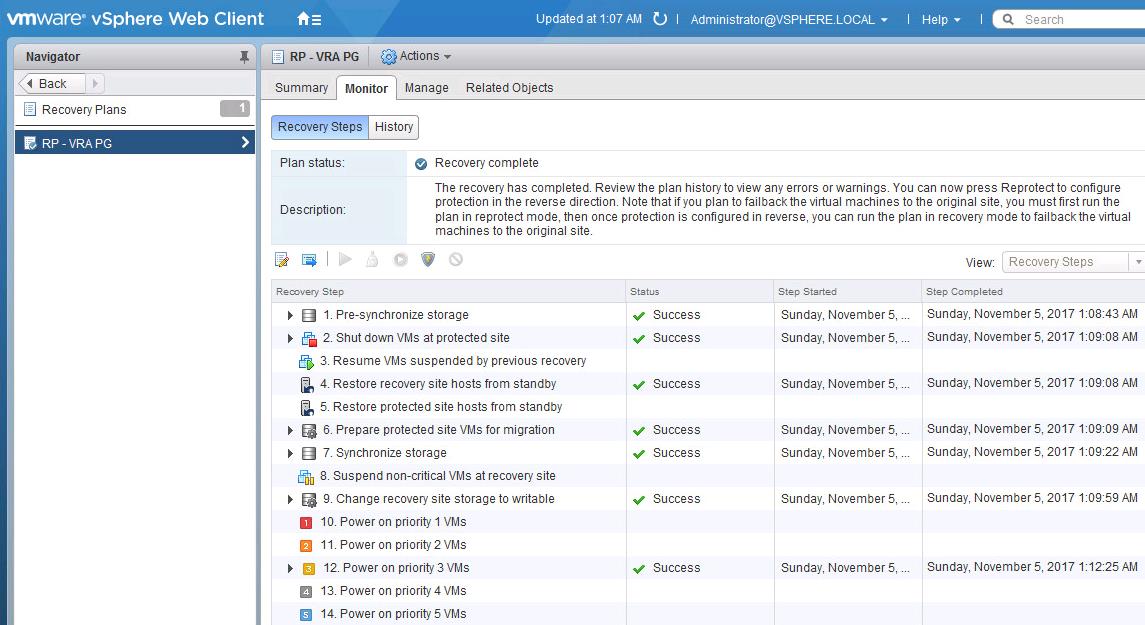Click the Export steps toolbar icon
The image size is (1145, 625).
[310, 259]
